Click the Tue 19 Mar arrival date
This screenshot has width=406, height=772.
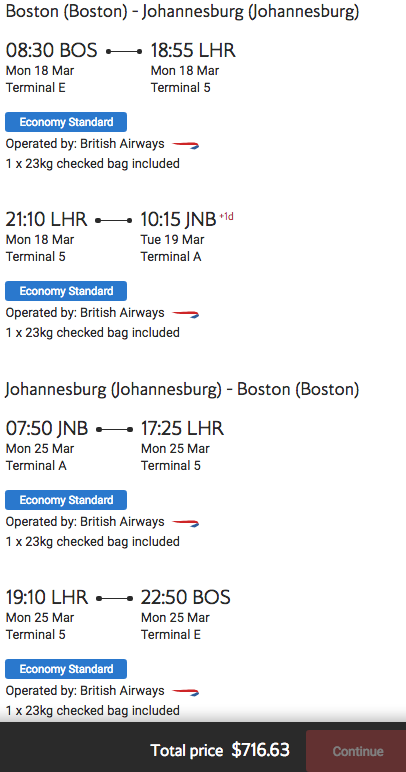(x=172, y=240)
